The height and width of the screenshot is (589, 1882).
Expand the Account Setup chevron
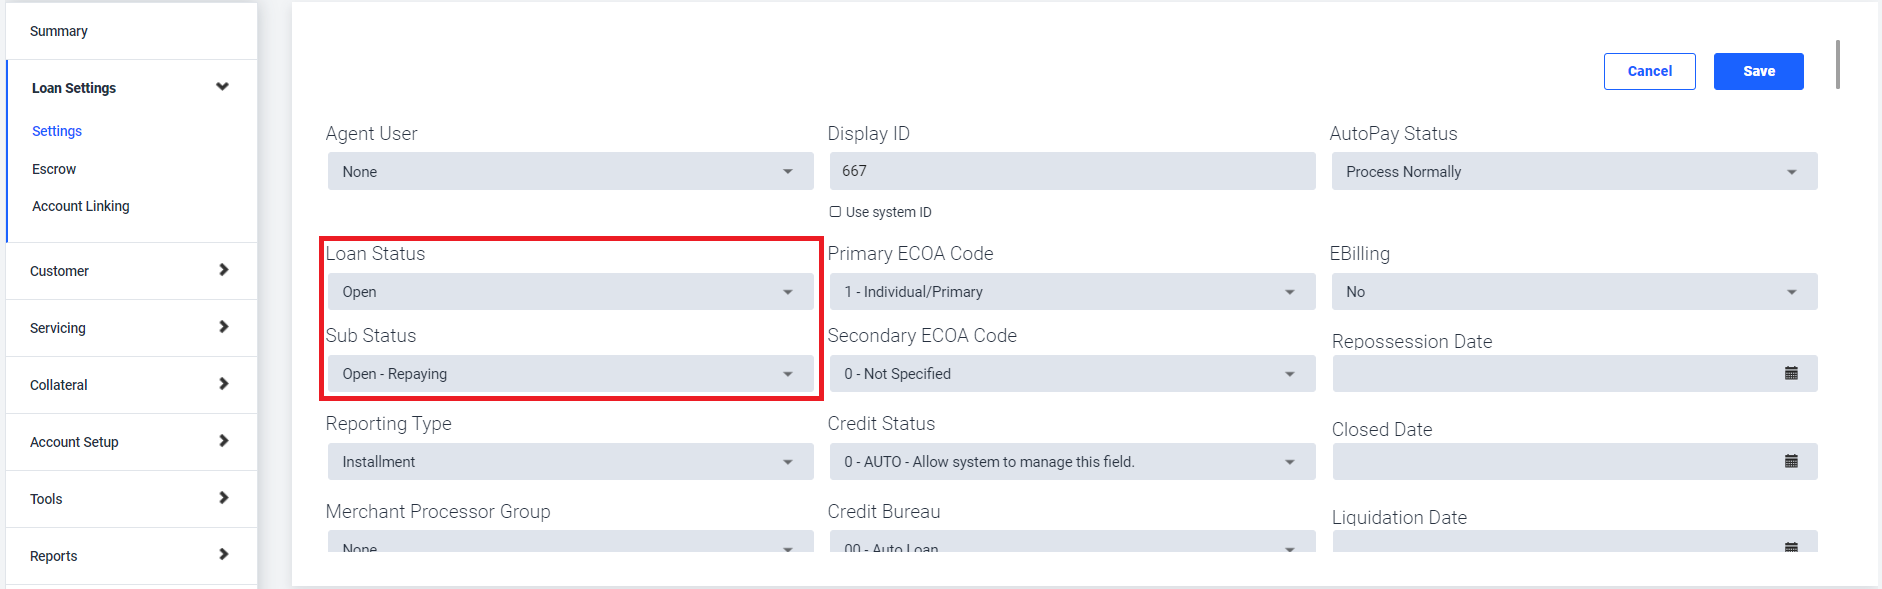[x=223, y=441]
